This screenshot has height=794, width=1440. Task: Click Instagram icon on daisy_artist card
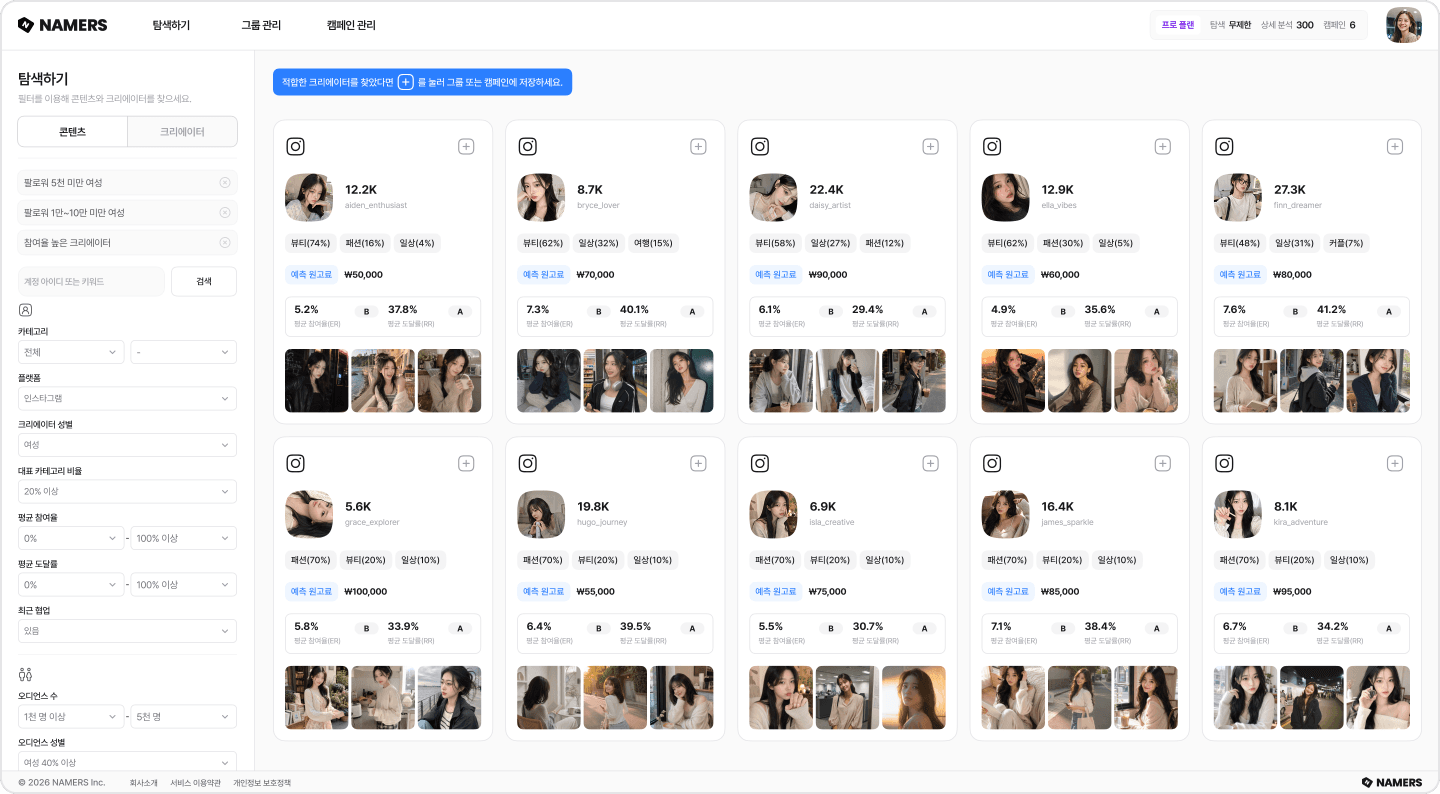tap(760, 146)
